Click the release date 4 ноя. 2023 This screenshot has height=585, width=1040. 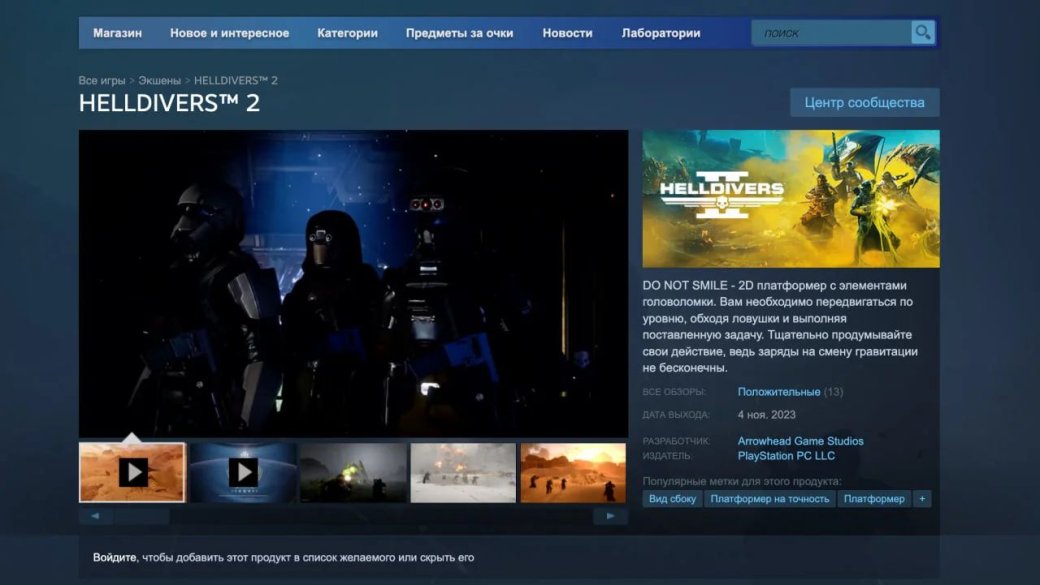coord(766,415)
